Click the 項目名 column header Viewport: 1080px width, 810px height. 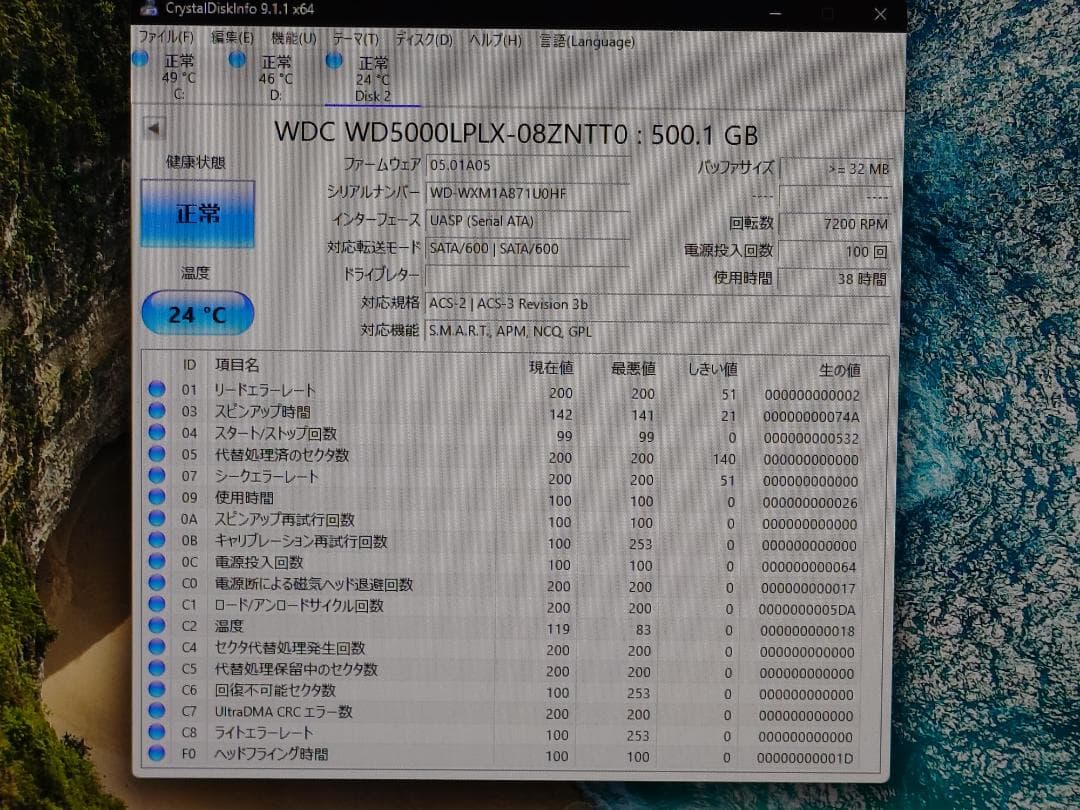[x=238, y=365]
